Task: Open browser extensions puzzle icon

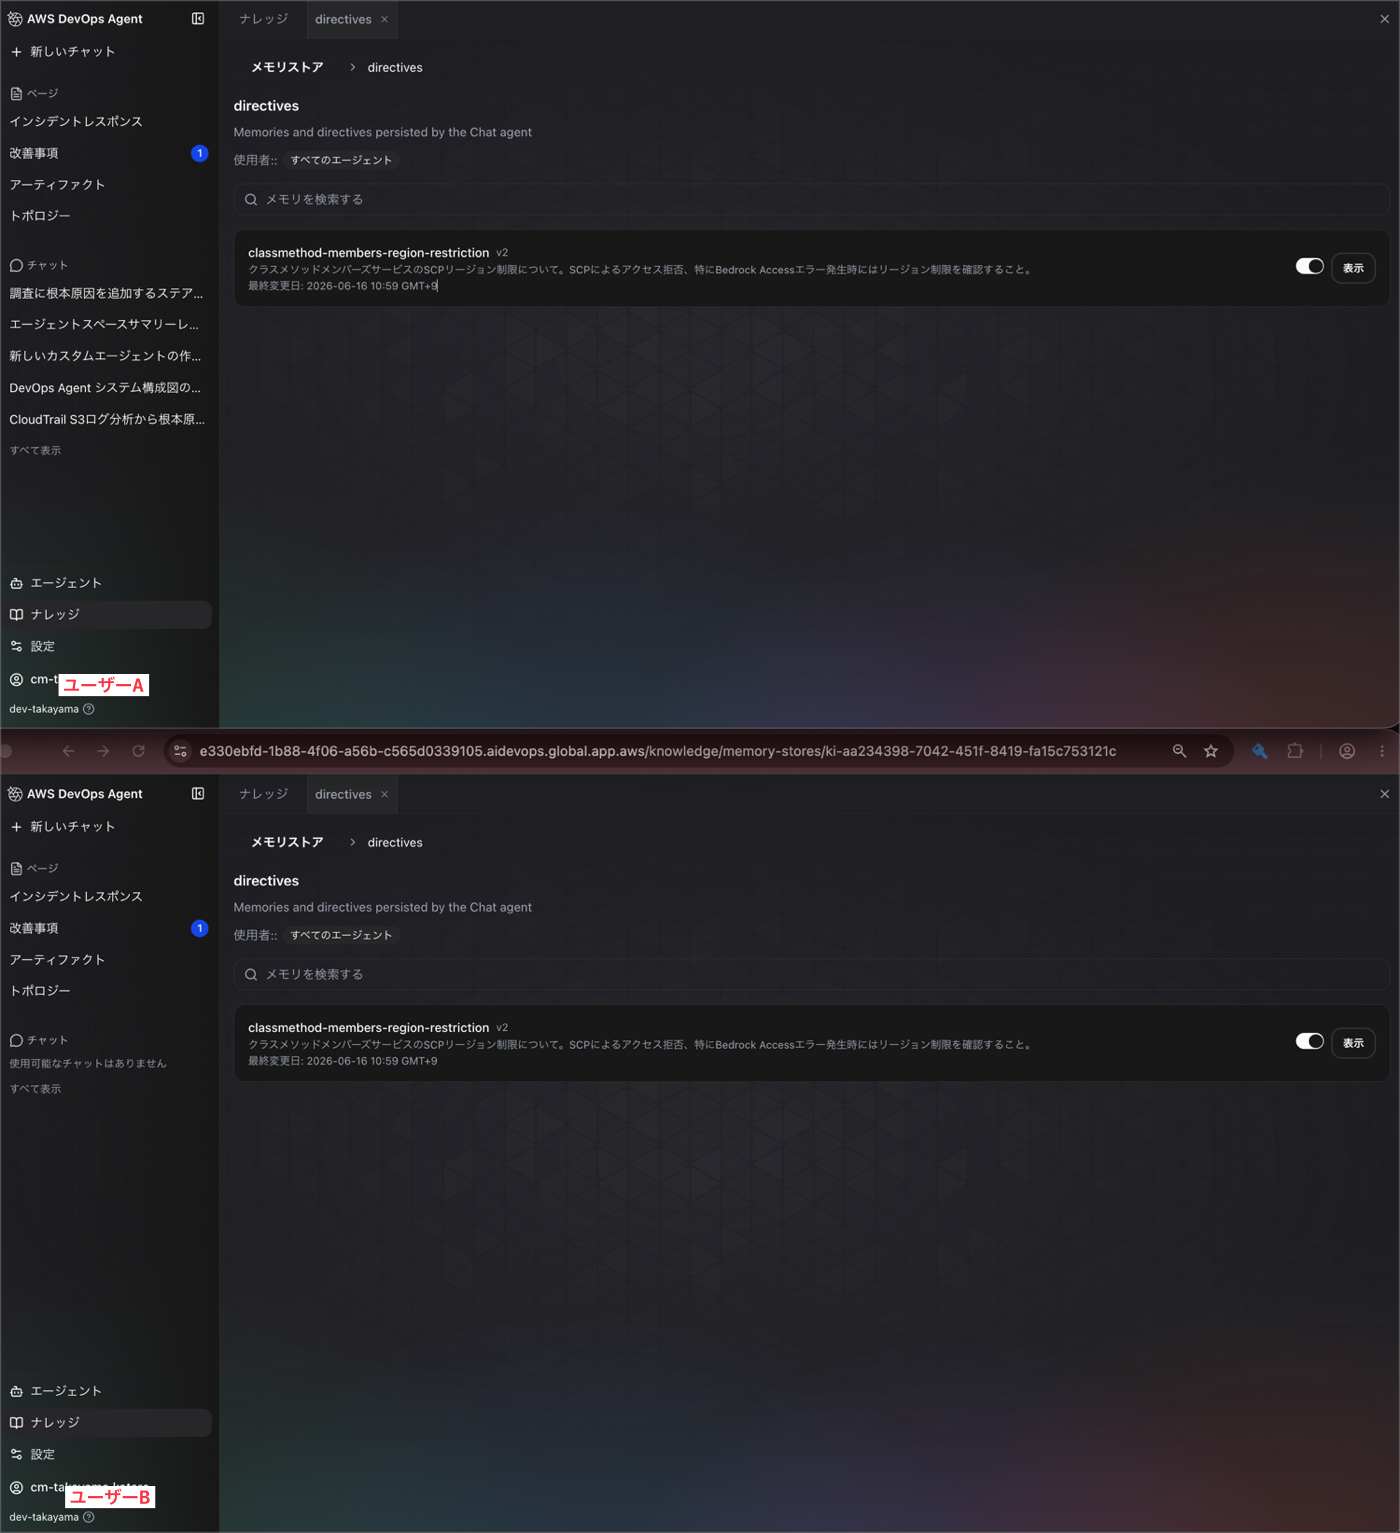Action: click(1295, 751)
